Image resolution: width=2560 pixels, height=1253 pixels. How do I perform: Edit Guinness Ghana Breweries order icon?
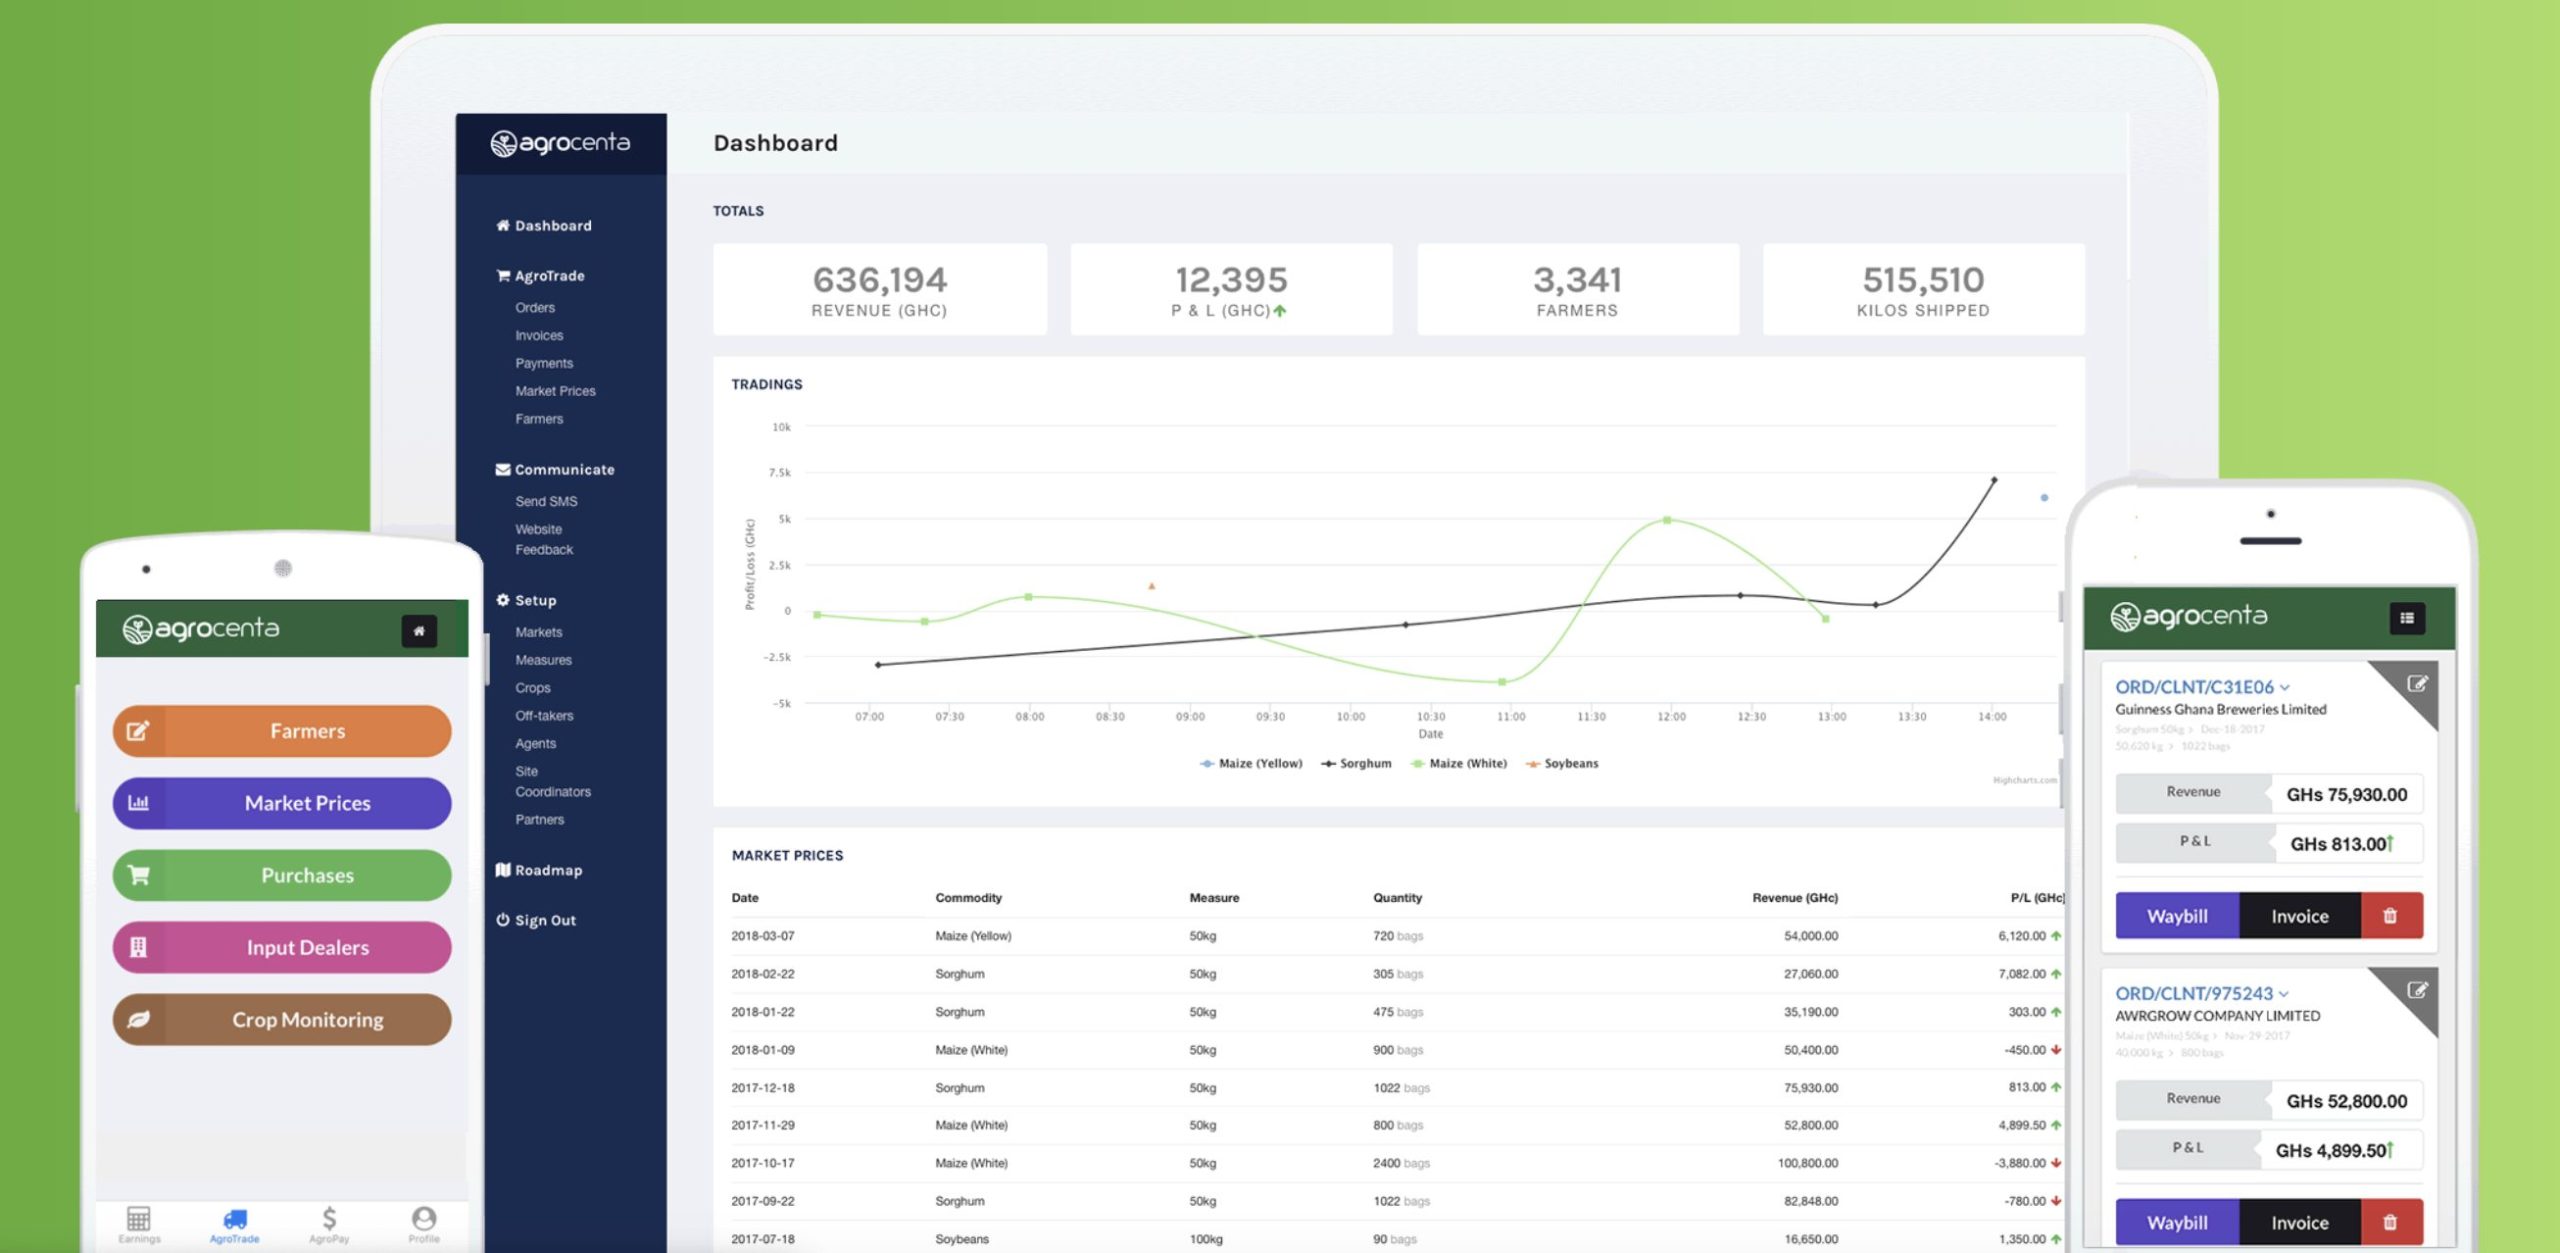click(x=2417, y=684)
